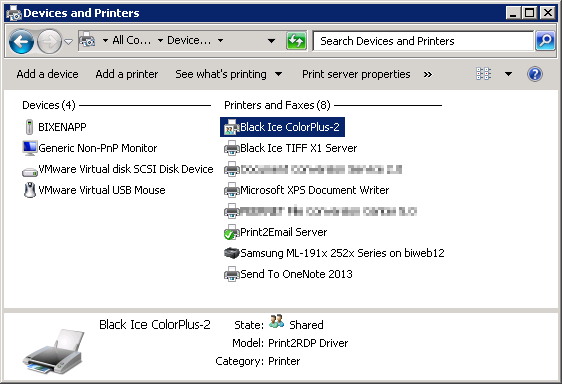The width and height of the screenshot is (562, 384).
Task: Refresh the Devices and Printers view
Action: [296, 41]
